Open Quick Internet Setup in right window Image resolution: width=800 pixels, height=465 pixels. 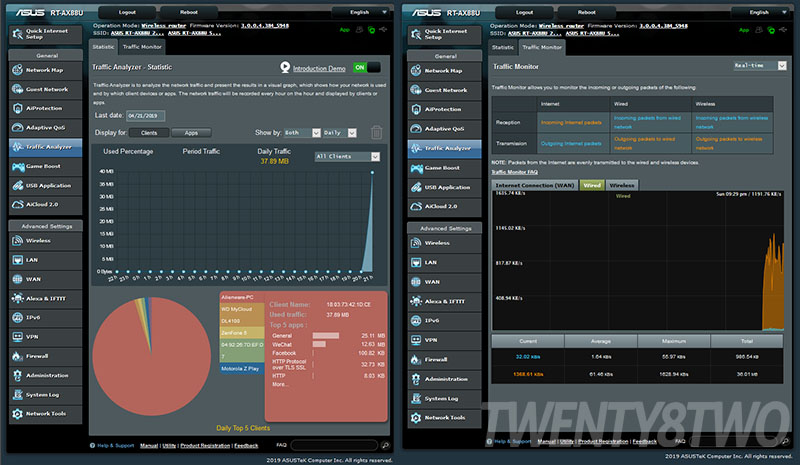coord(444,34)
